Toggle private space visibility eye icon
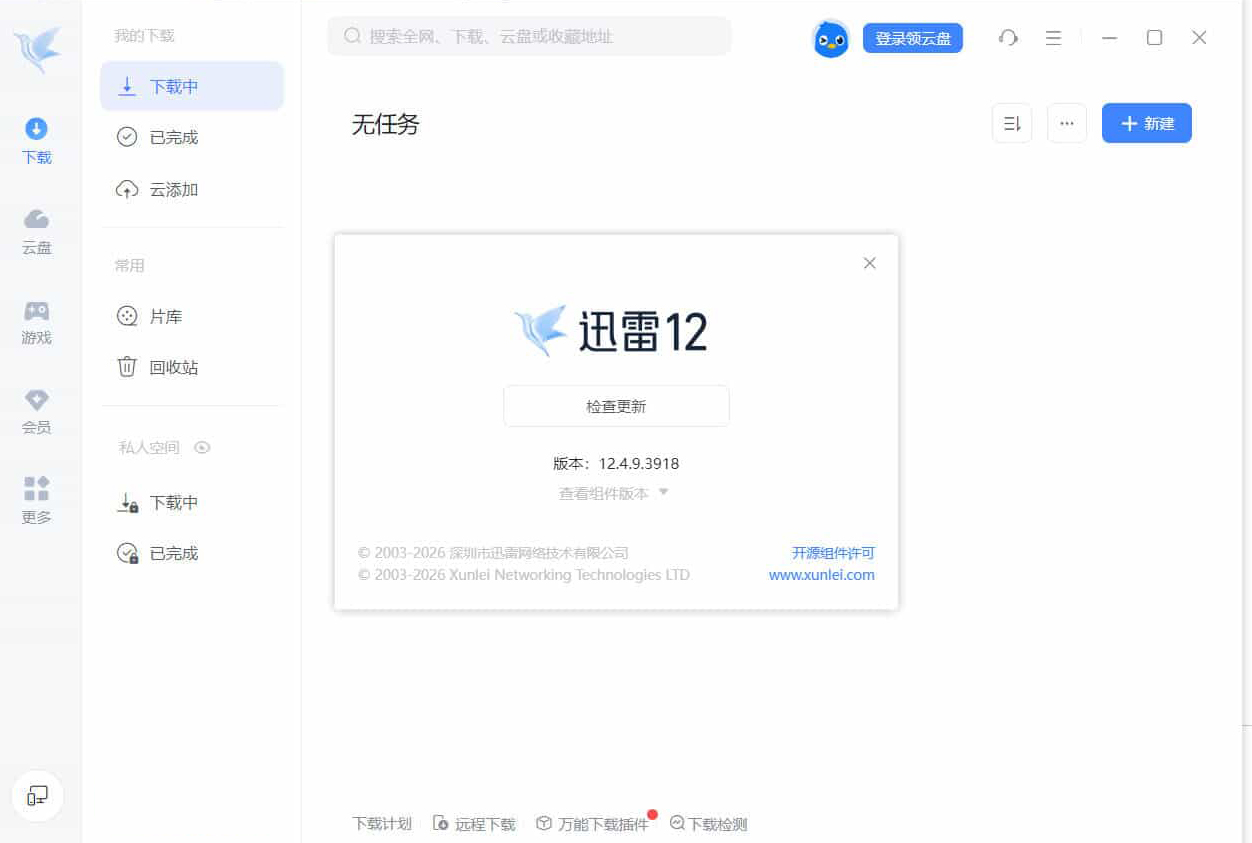Viewport: 1252px width, 843px height. pos(202,448)
